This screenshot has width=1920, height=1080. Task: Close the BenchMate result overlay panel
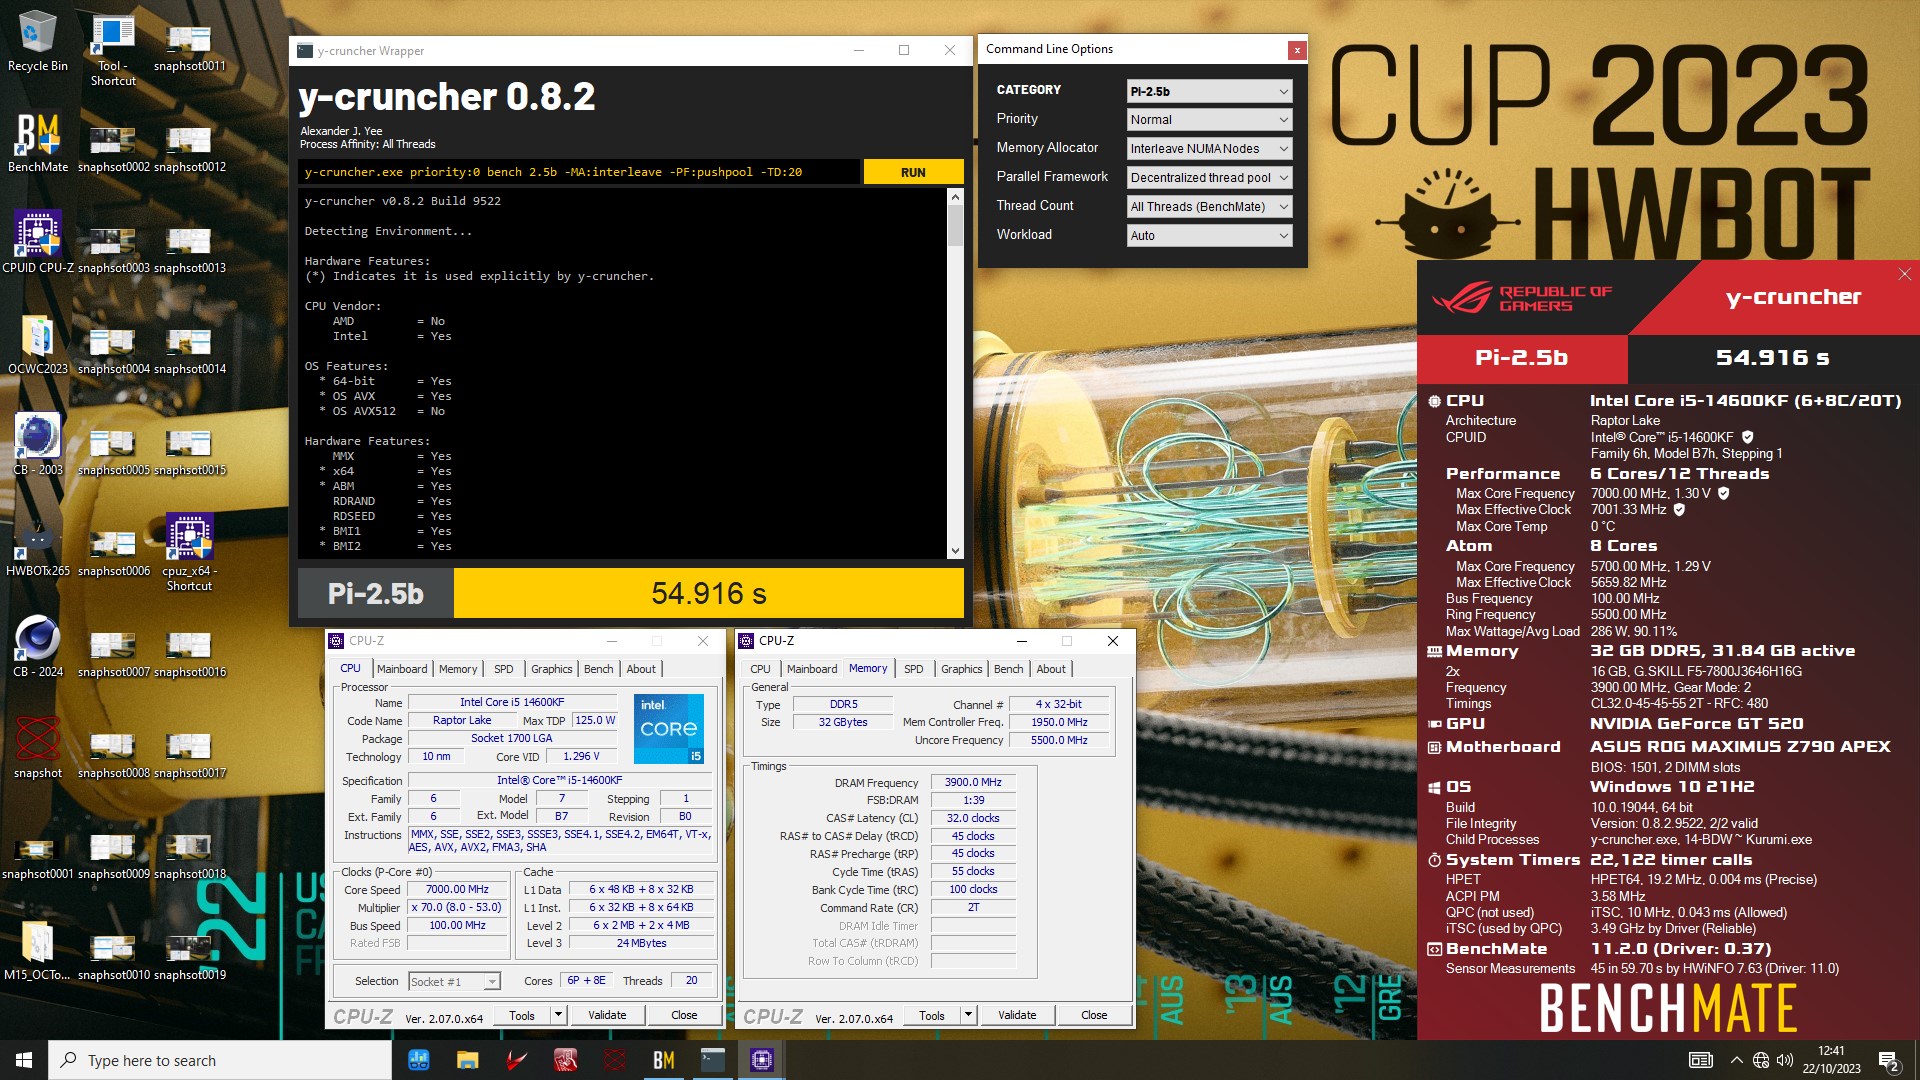1904,274
